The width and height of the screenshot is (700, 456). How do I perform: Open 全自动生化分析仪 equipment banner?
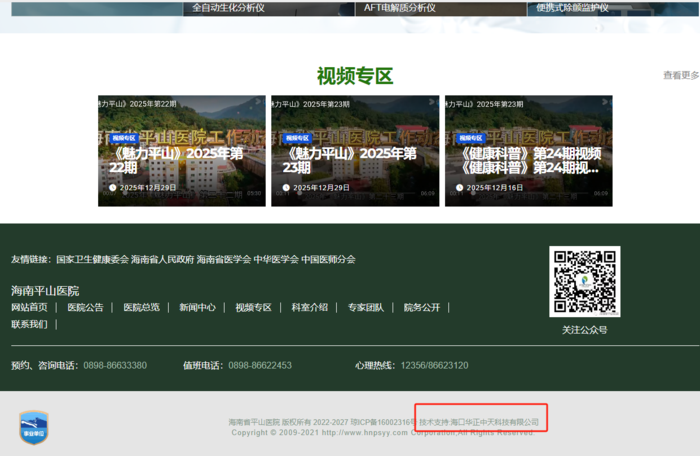[x=269, y=8]
